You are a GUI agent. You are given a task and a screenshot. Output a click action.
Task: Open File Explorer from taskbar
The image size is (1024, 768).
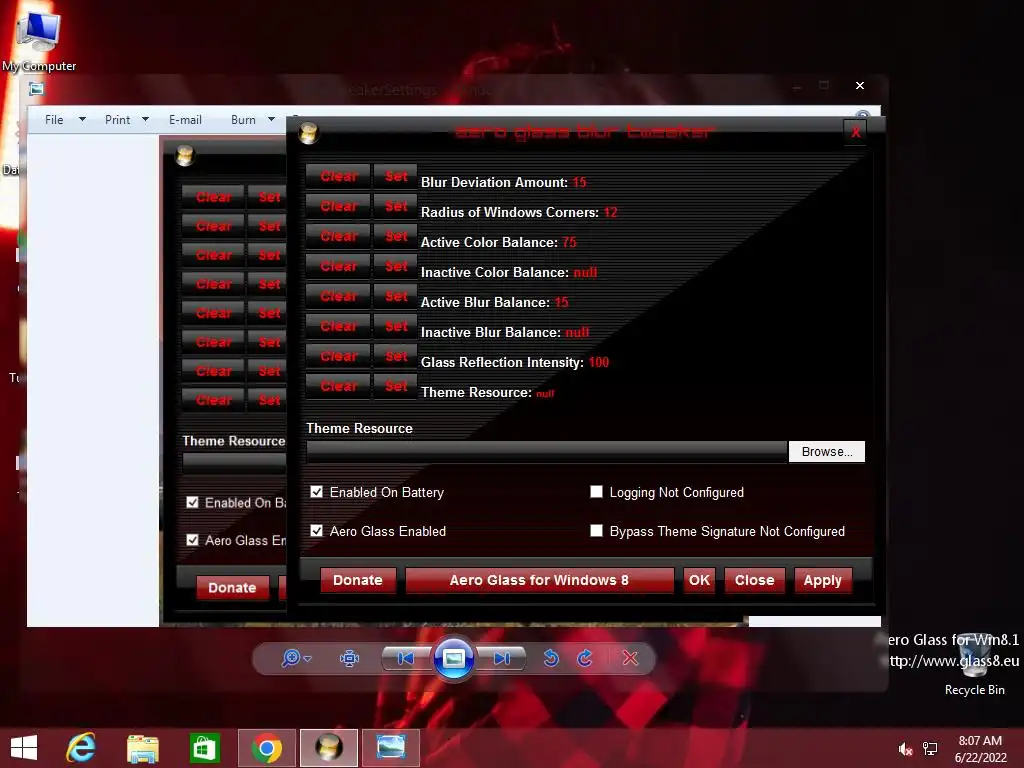143,748
